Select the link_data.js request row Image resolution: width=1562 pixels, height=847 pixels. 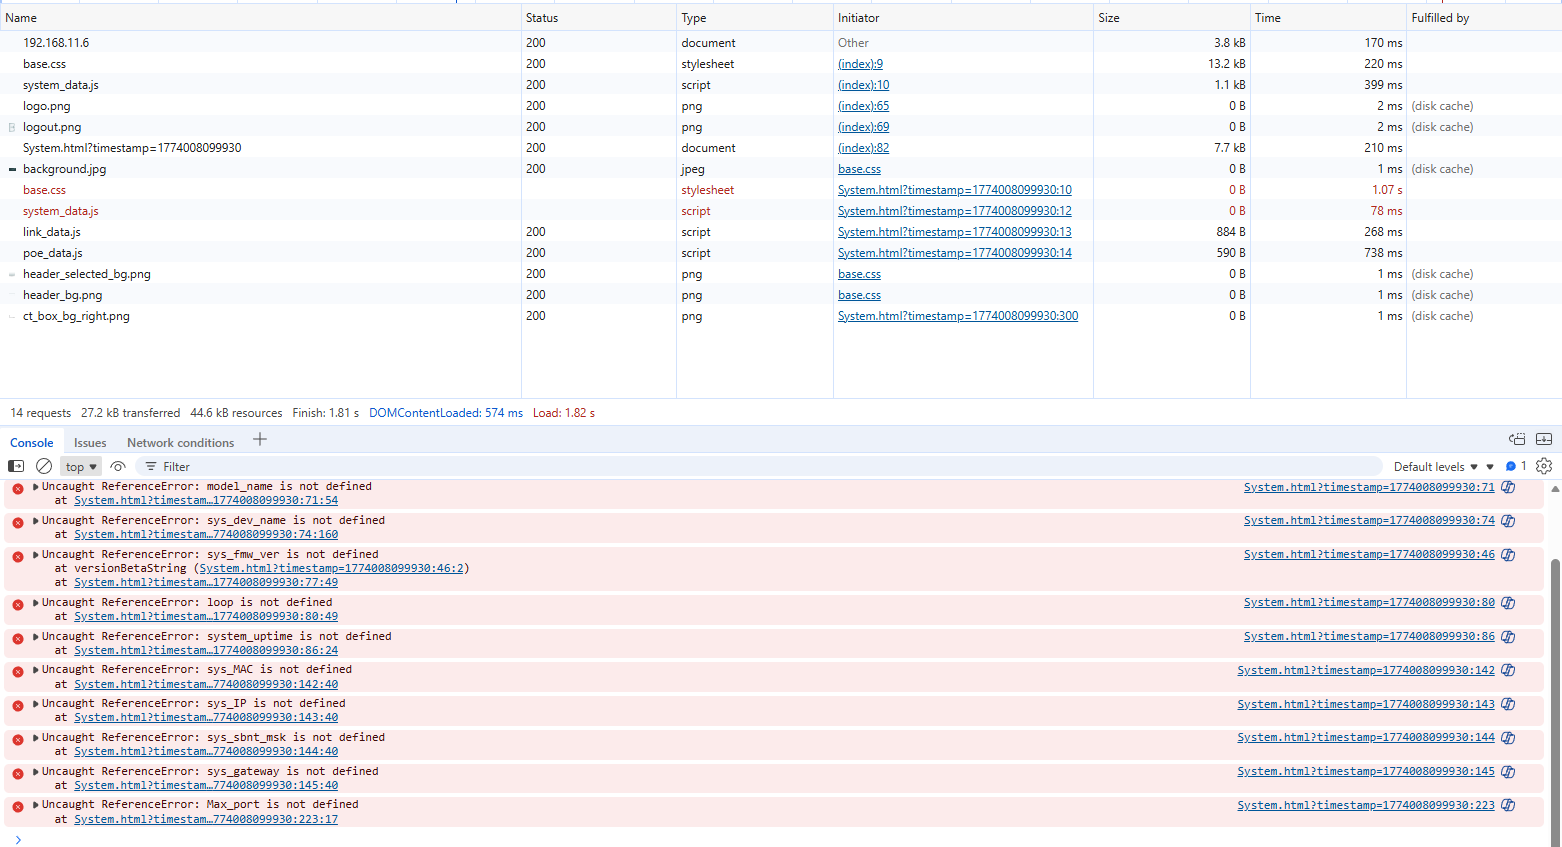coord(781,232)
